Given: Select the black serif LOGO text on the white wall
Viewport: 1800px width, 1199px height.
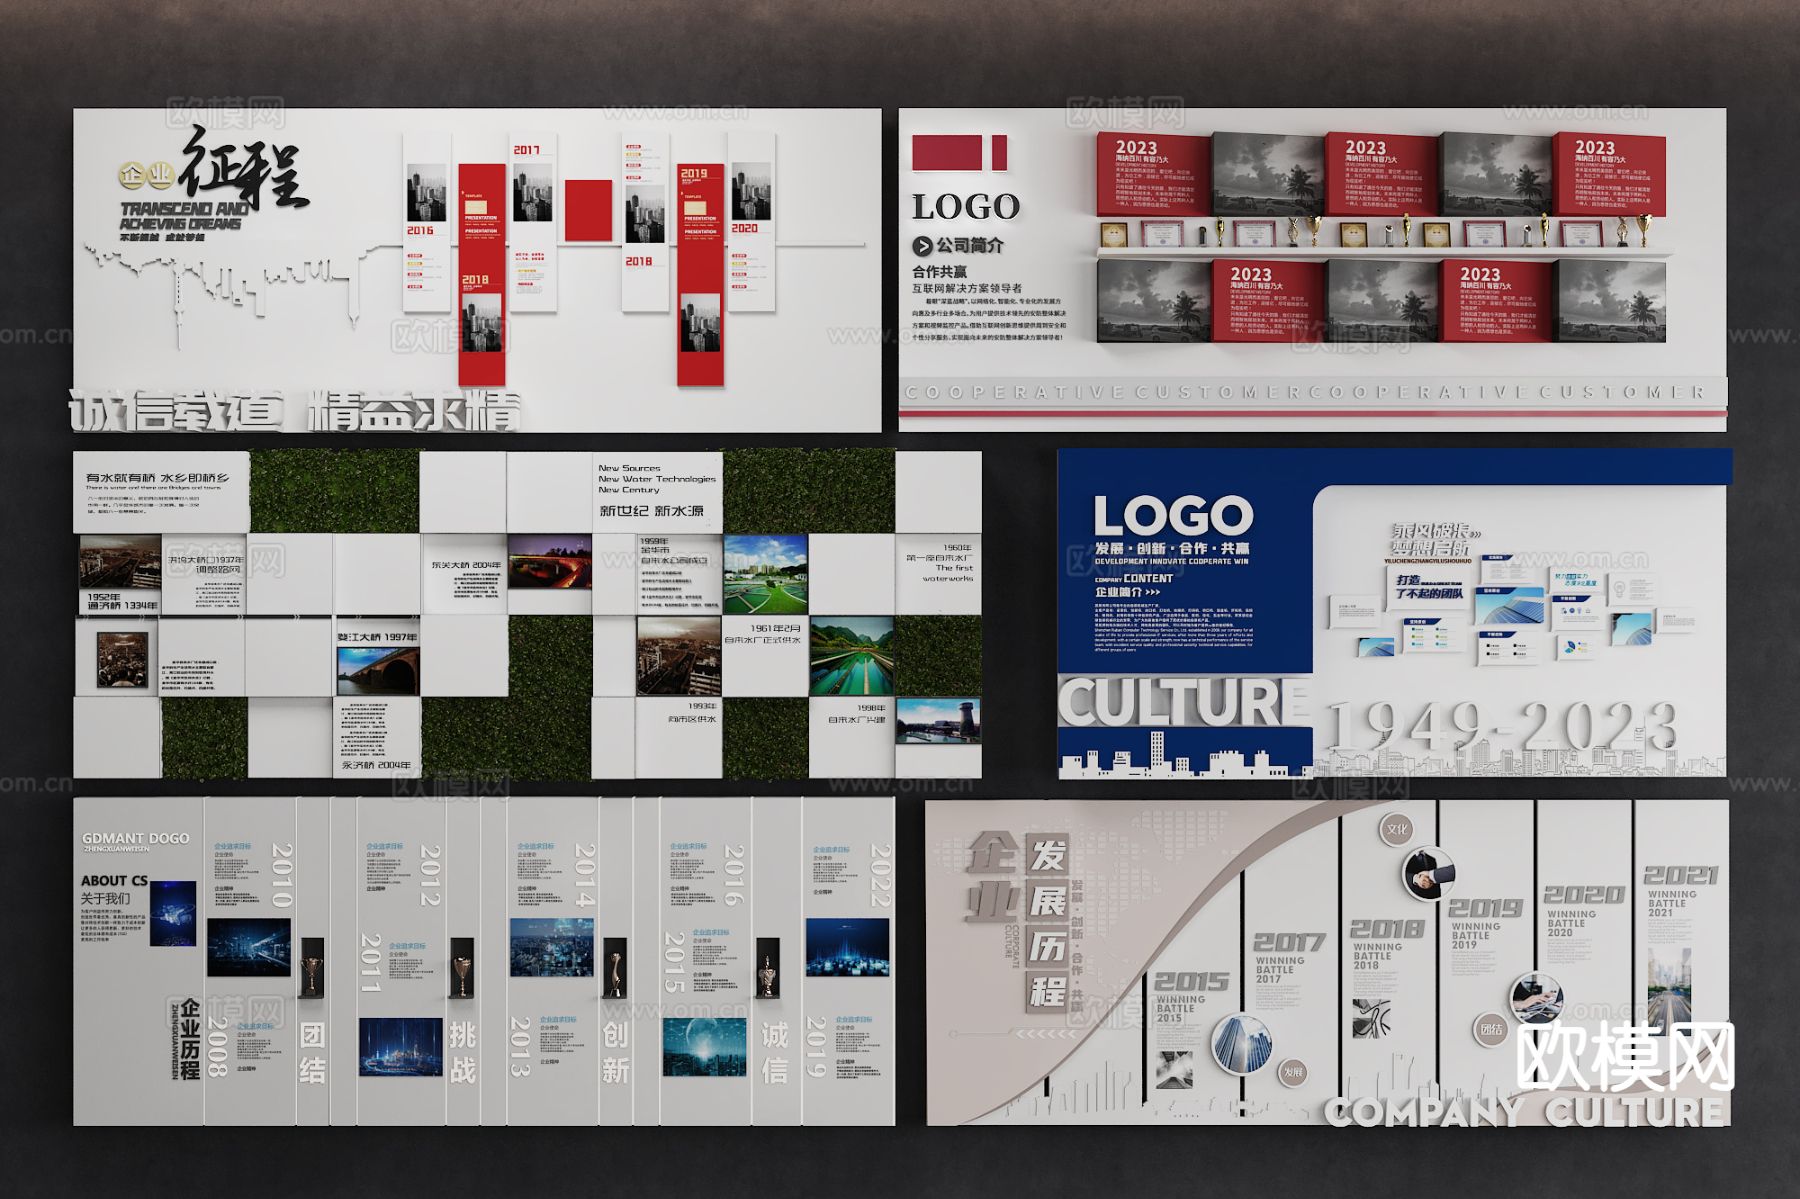Looking at the screenshot, I should [x=965, y=207].
